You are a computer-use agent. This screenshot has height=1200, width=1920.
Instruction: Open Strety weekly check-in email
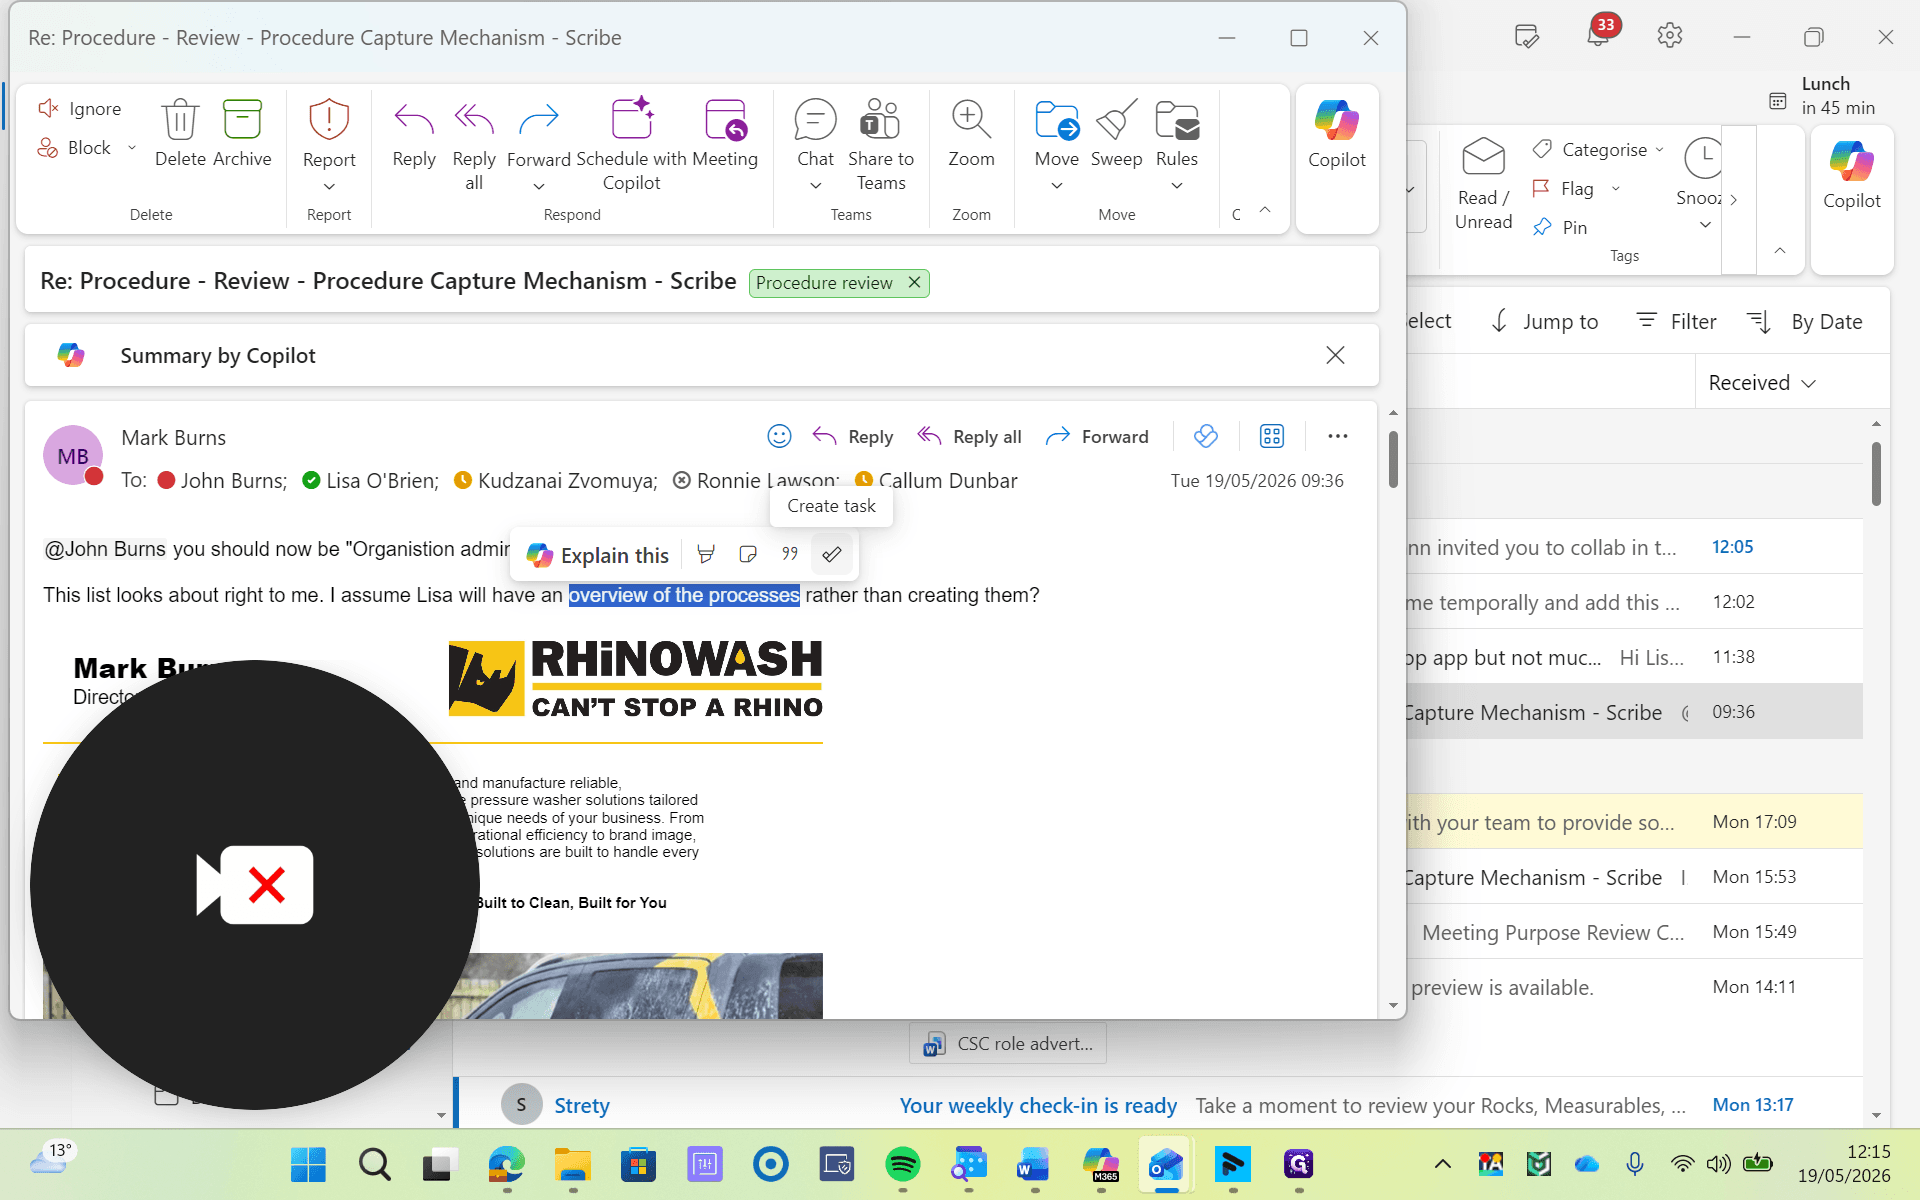[x=1160, y=1105]
